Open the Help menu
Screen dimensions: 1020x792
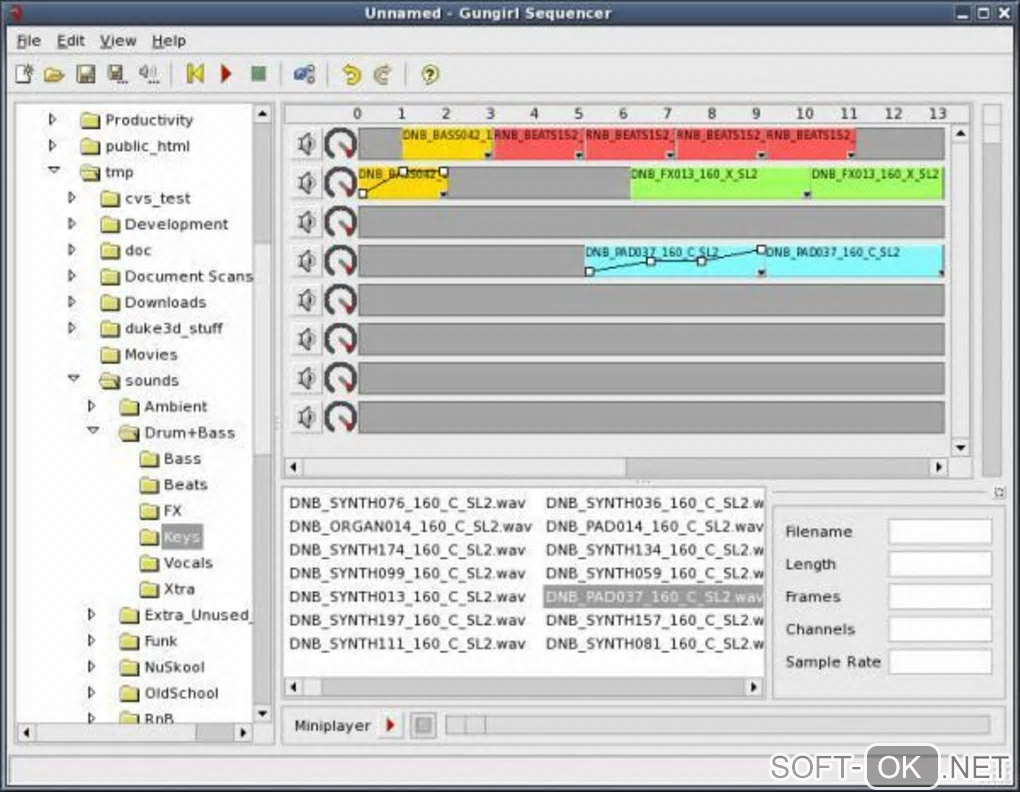click(x=169, y=41)
